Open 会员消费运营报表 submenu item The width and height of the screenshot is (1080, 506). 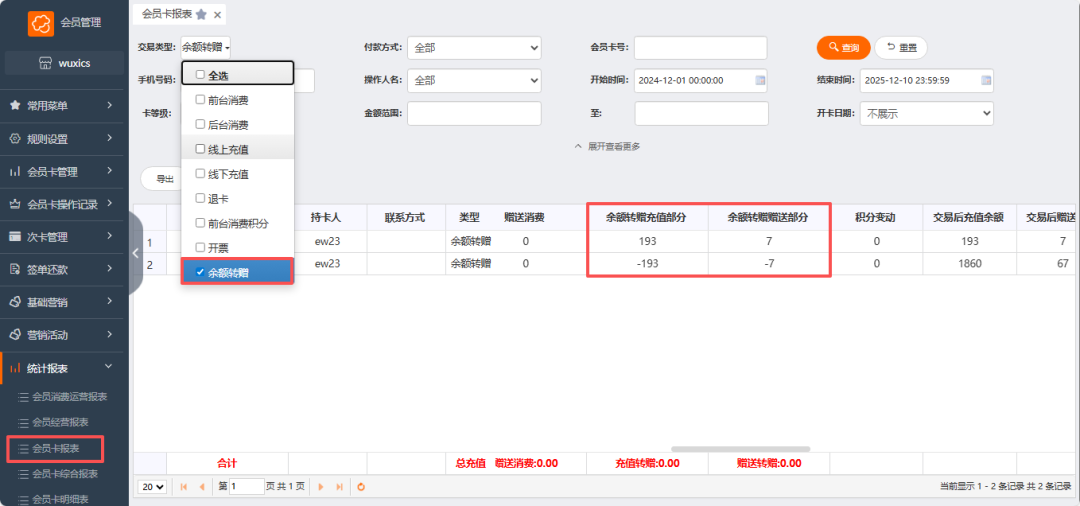click(x=70, y=397)
